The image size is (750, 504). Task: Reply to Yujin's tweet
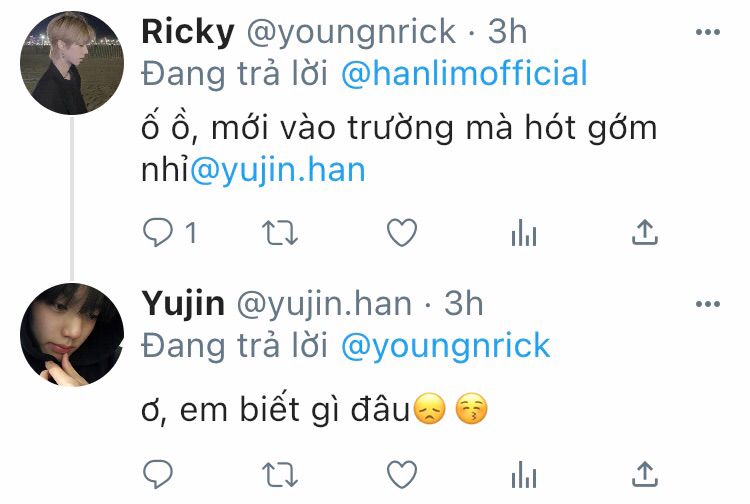click(158, 474)
